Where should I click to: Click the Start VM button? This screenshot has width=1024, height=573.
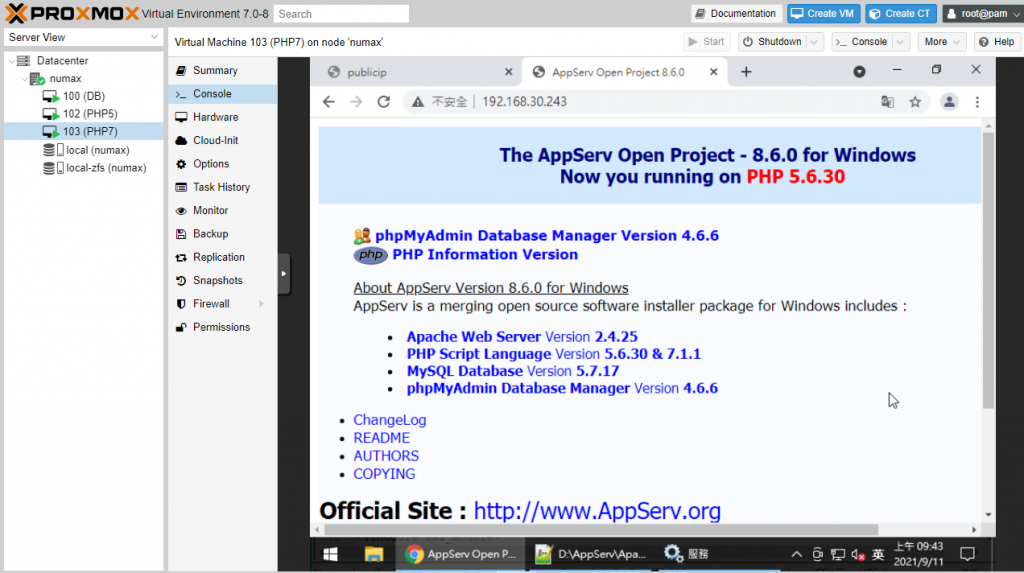click(x=706, y=42)
